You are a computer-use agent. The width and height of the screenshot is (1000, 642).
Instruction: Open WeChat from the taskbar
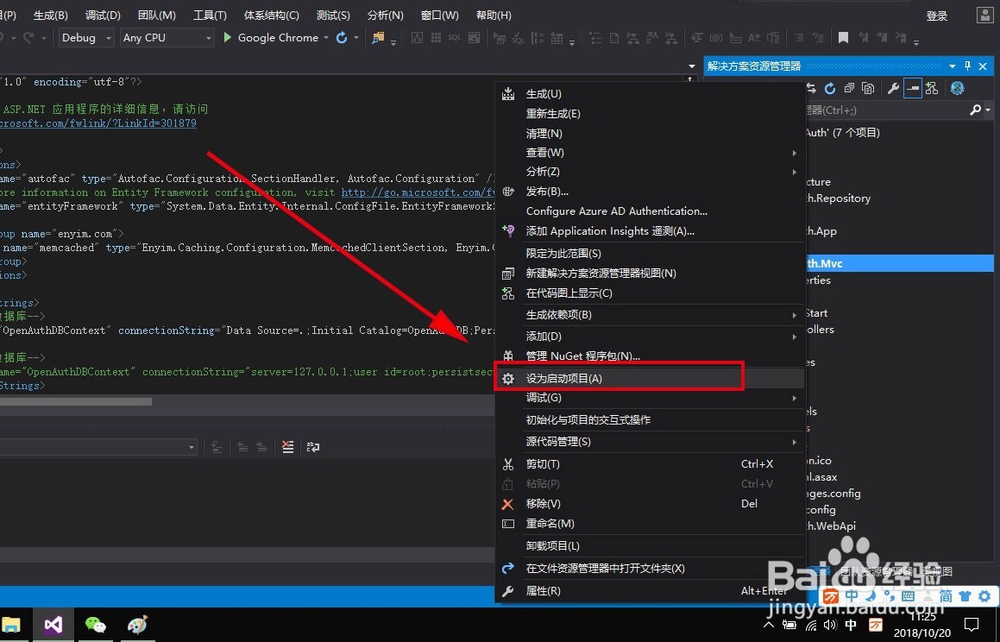tap(95, 625)
